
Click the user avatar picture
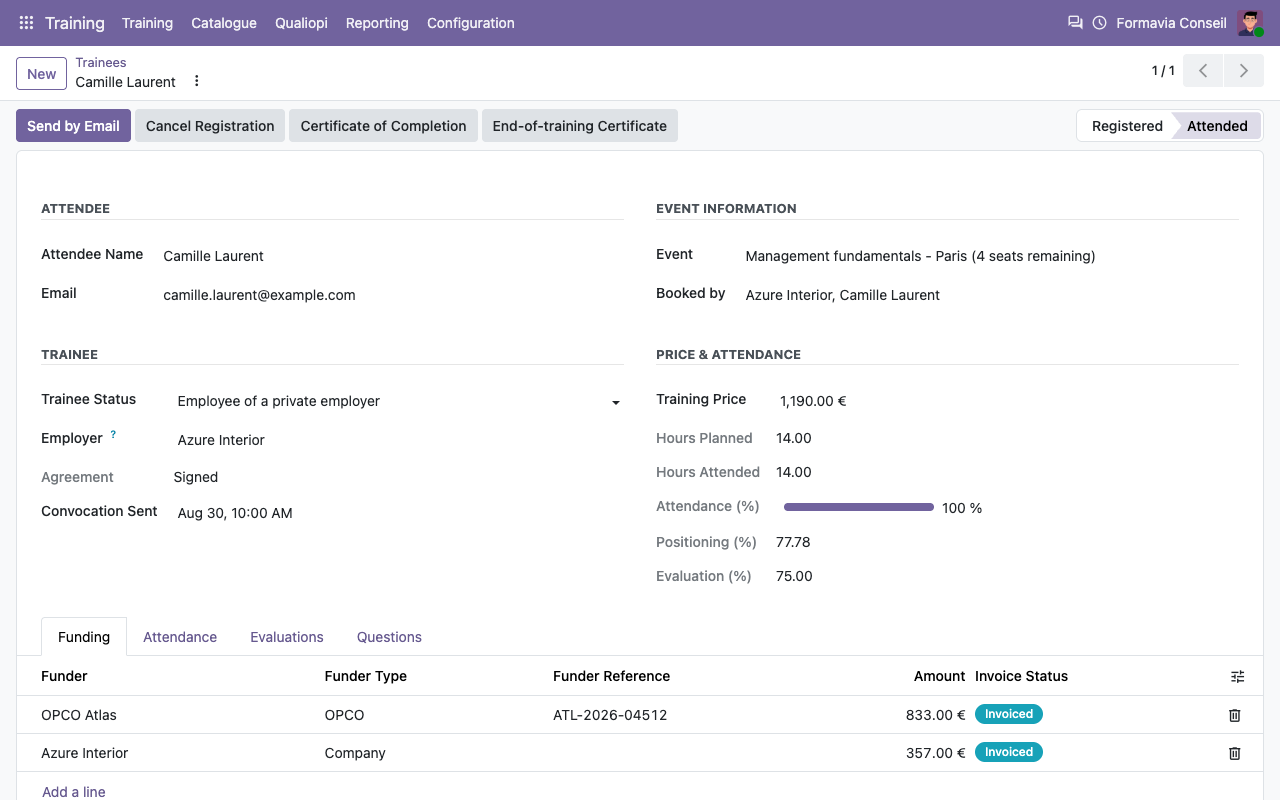(x=1250, y=23)
